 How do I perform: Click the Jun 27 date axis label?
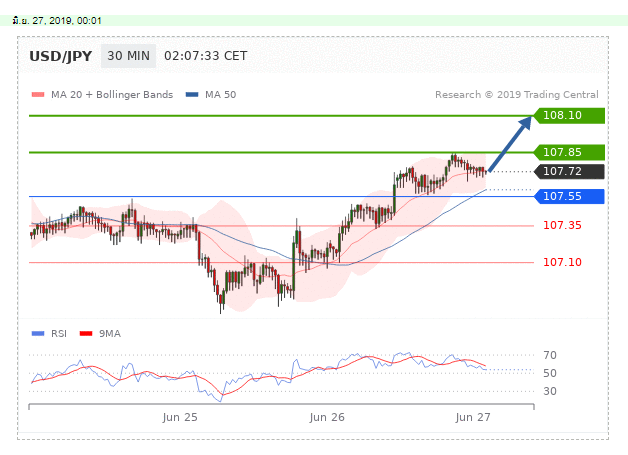[473, 417]
